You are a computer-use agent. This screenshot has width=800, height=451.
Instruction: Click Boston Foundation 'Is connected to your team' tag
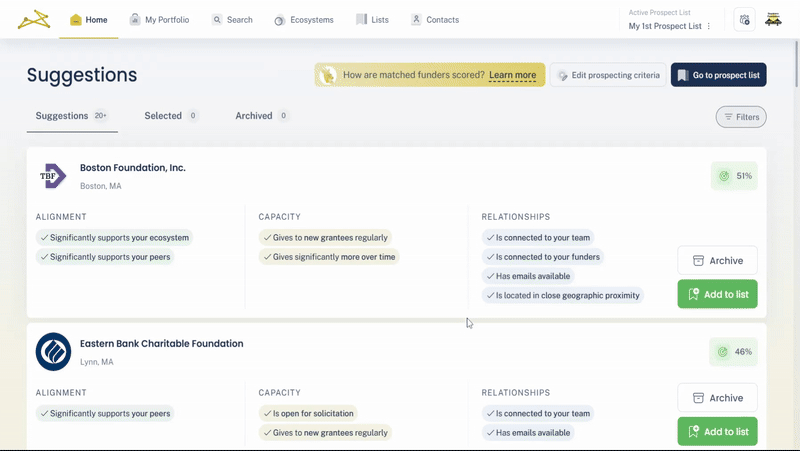[538, 238]
